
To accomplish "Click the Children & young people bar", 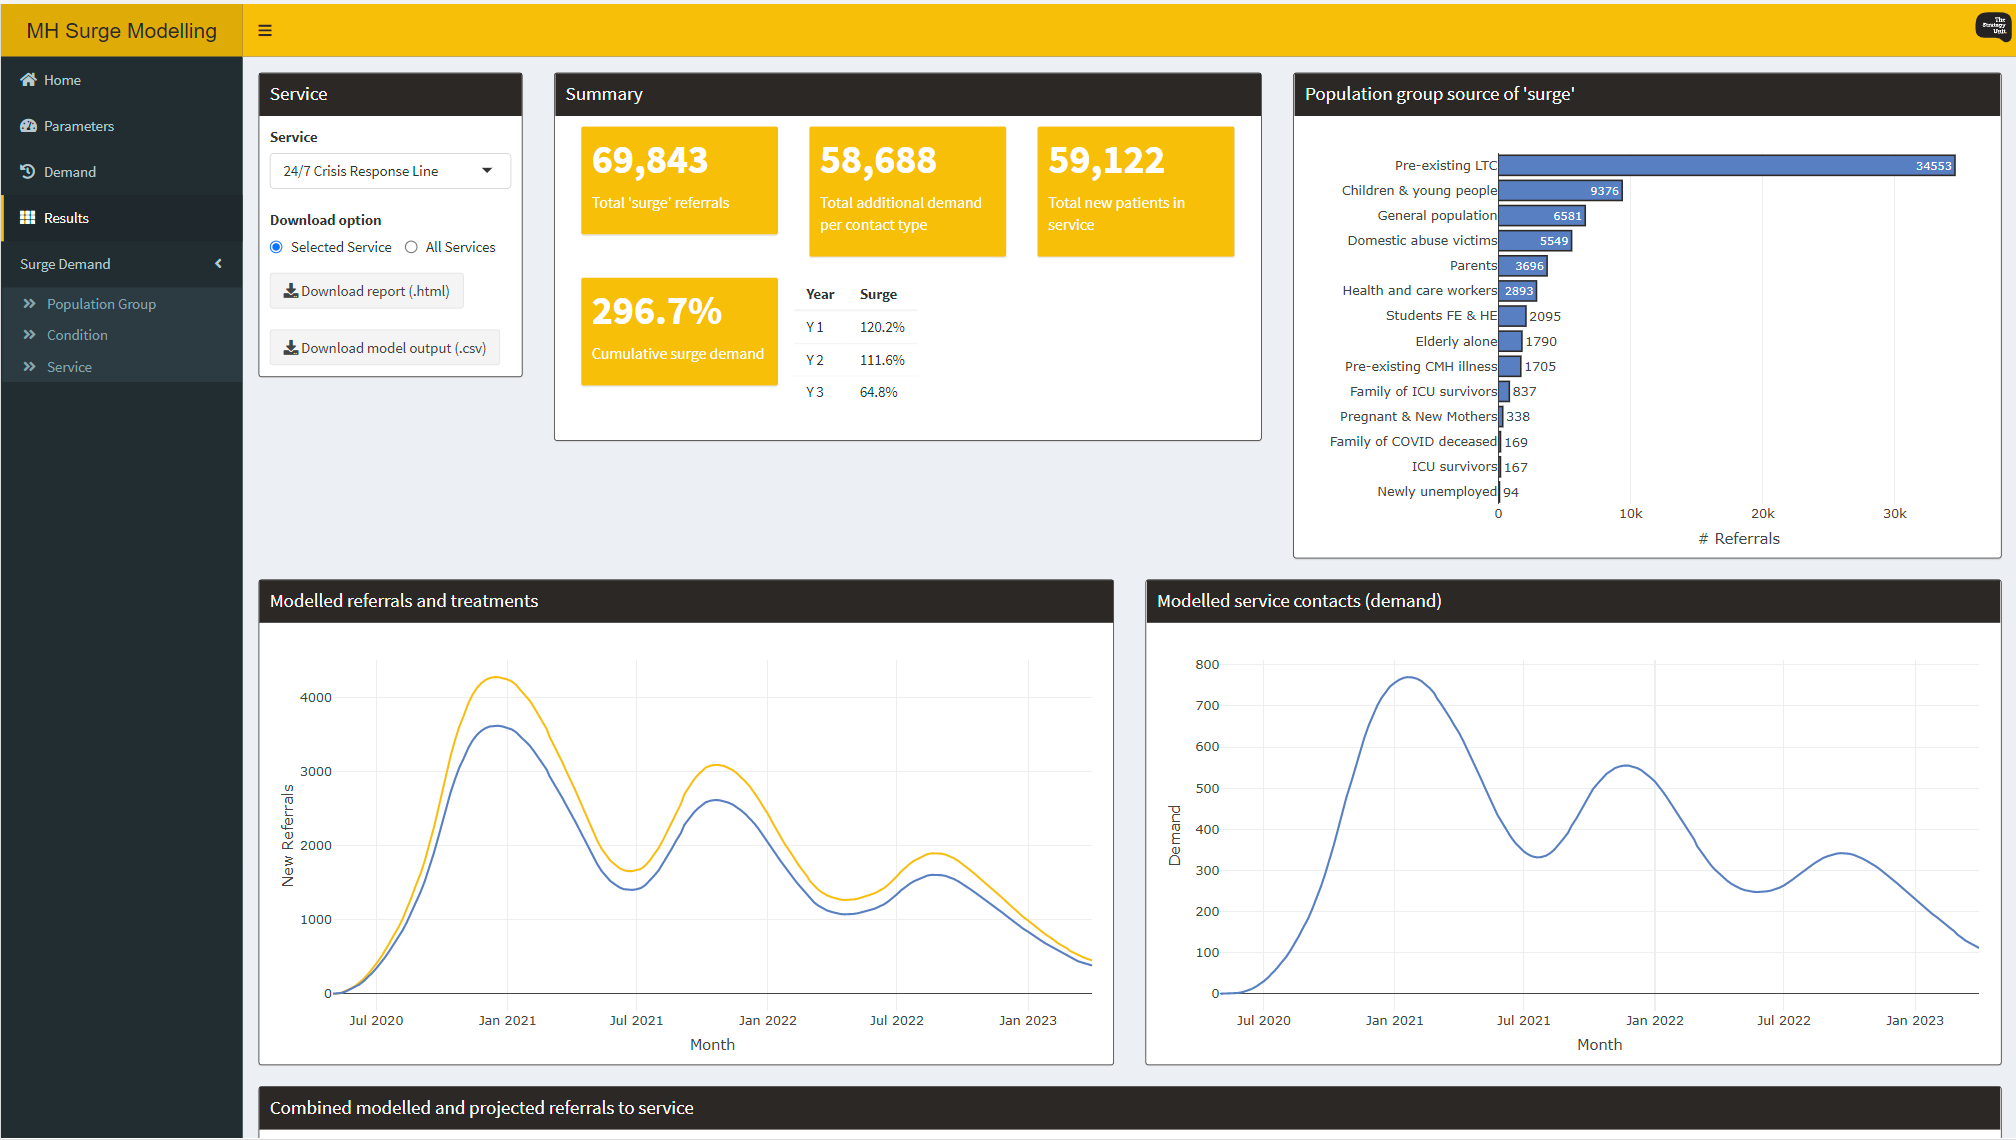I will click(x=1560, y=191).
